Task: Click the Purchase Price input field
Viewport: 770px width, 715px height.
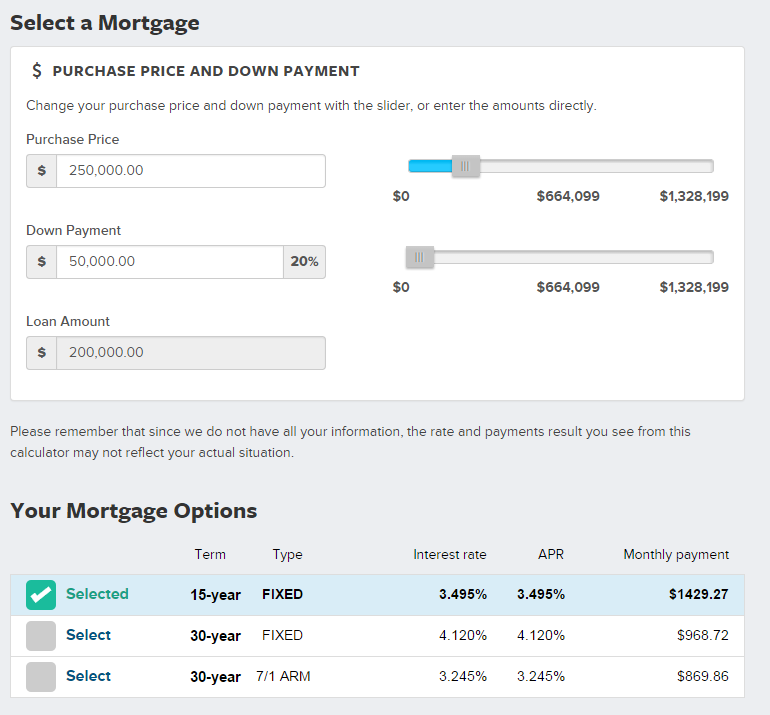Action: point(190,171)
